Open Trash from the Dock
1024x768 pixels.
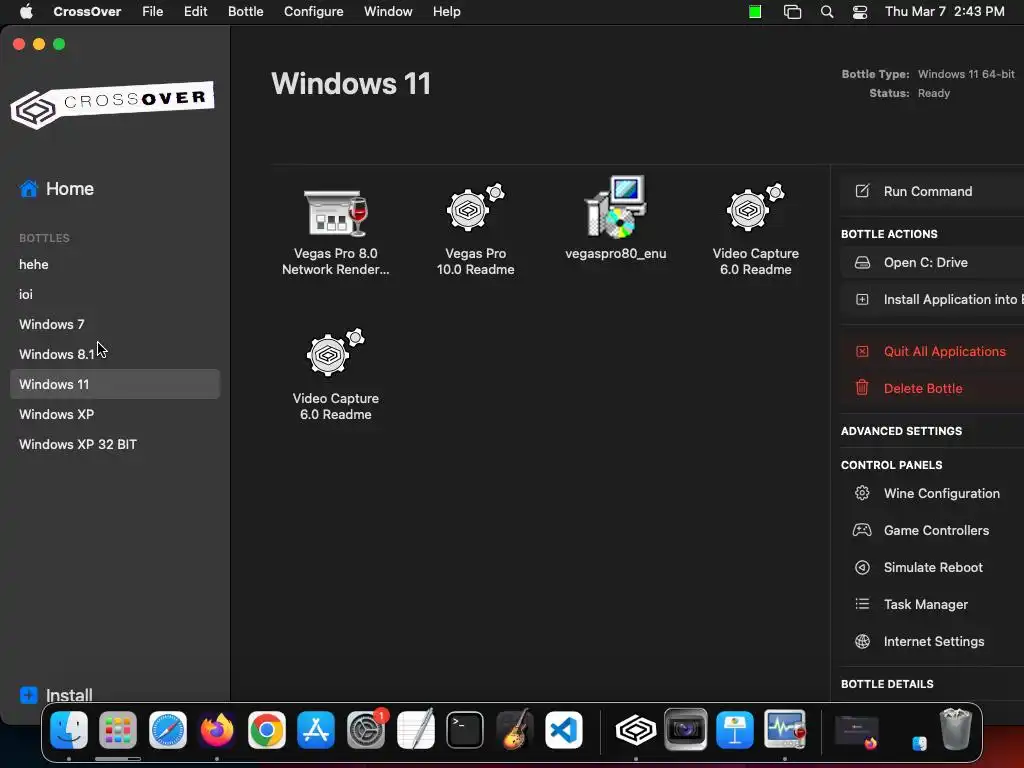pyautogui.click(x=955, y=729)
